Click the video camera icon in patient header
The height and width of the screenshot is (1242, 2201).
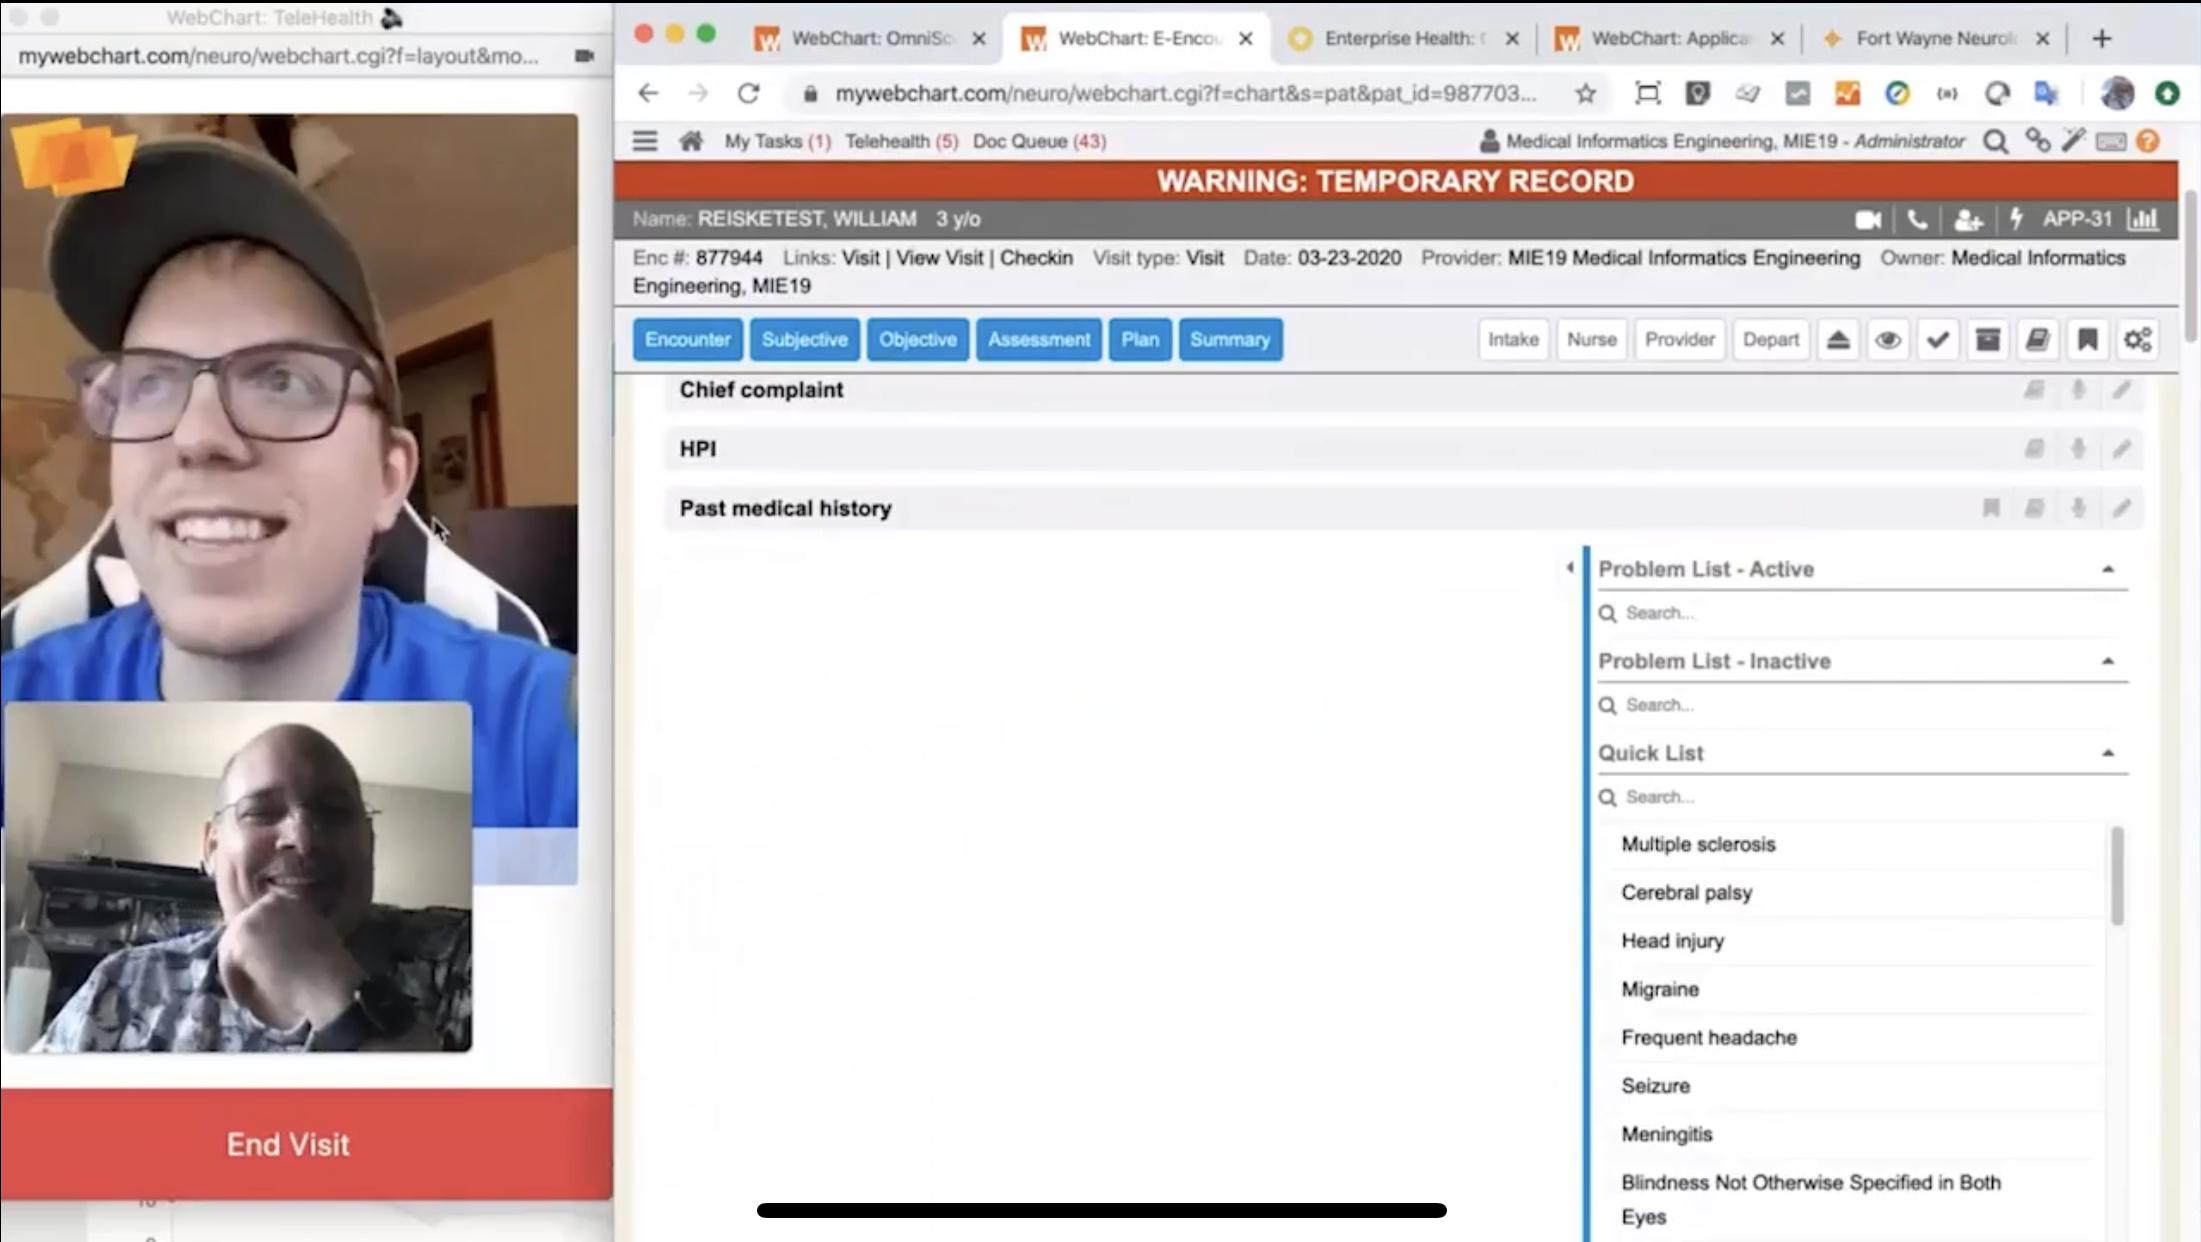coord(1867,220)
